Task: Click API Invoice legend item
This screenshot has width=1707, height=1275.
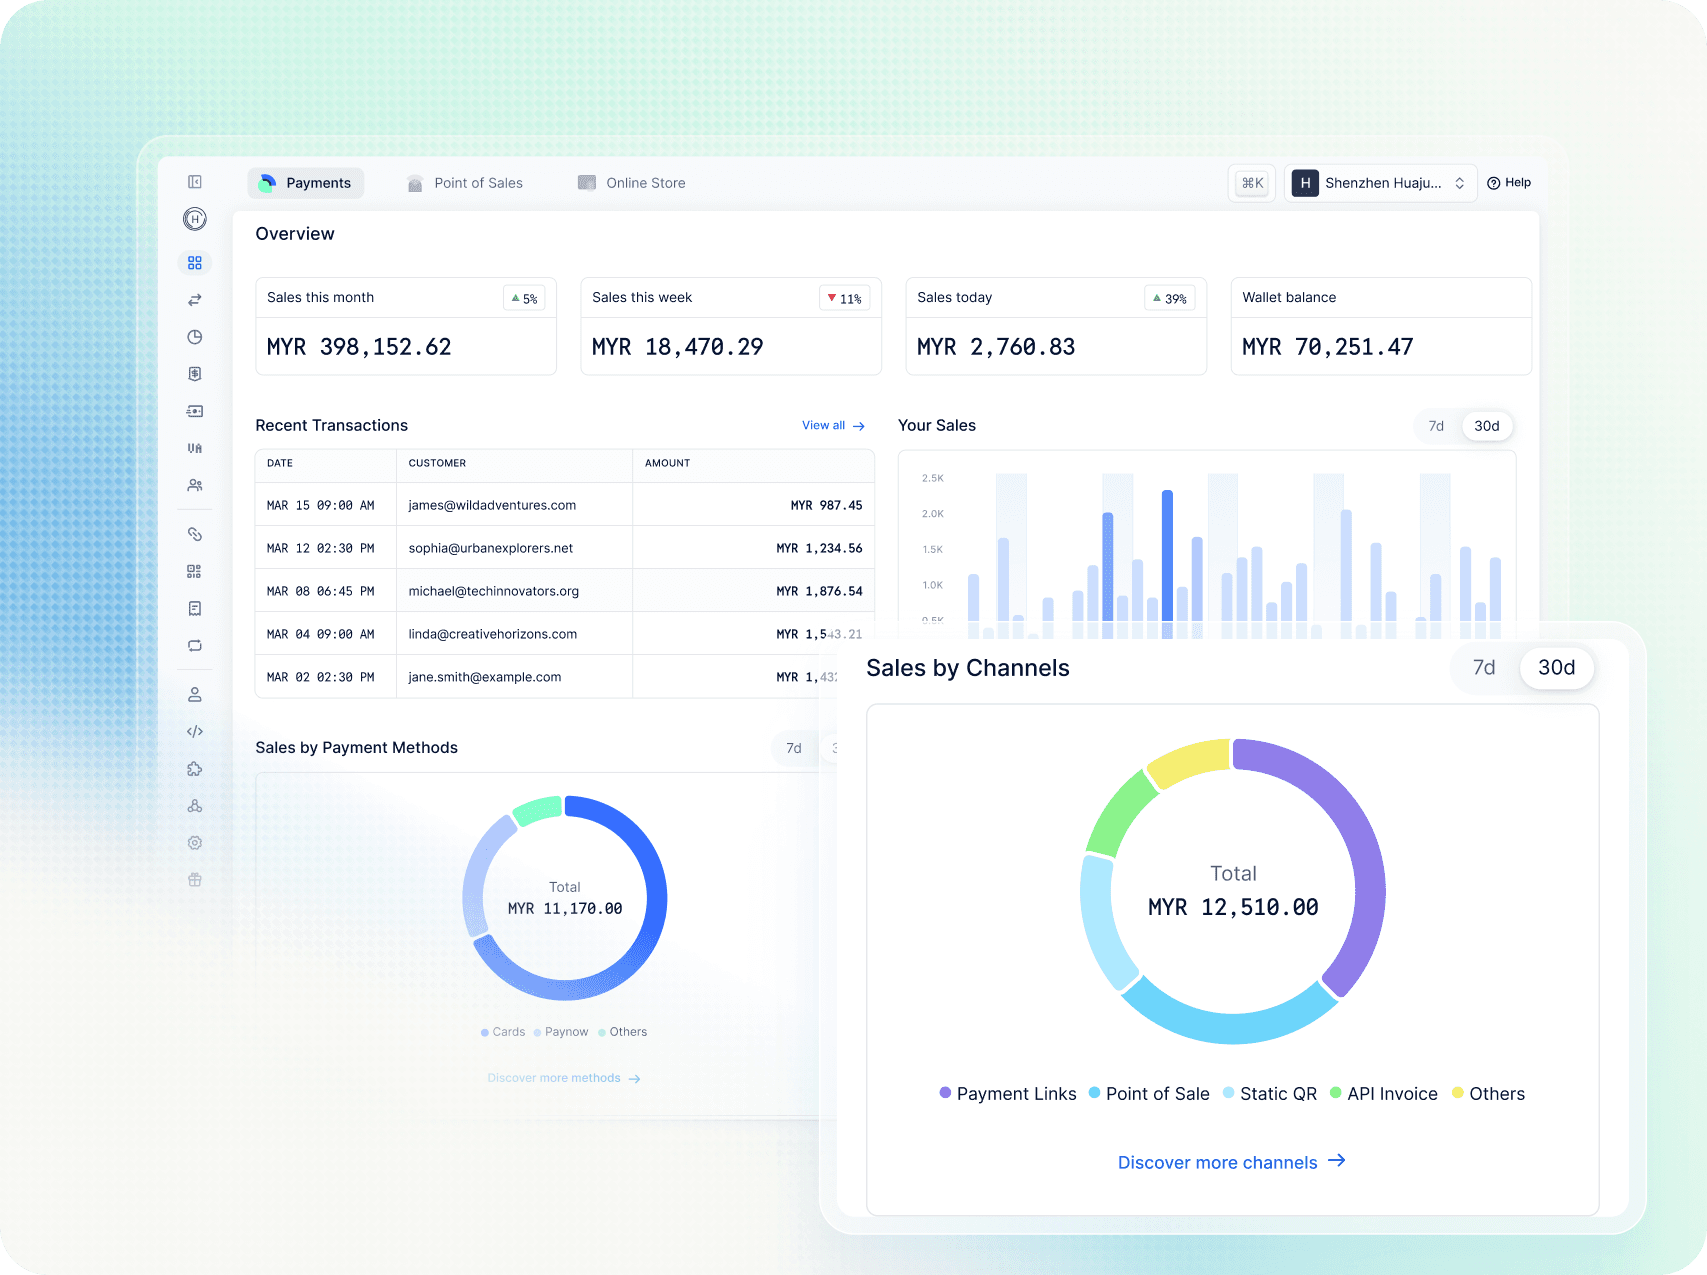Action: (x=1384, y=1094)
